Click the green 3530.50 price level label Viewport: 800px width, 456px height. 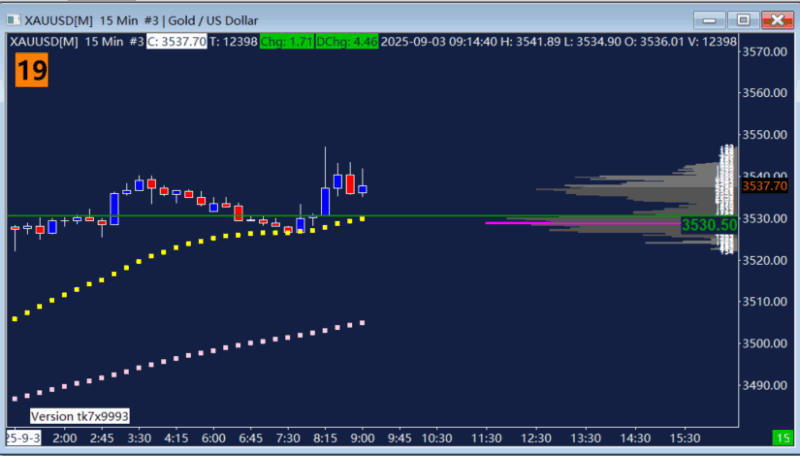(x=708, y=225)
